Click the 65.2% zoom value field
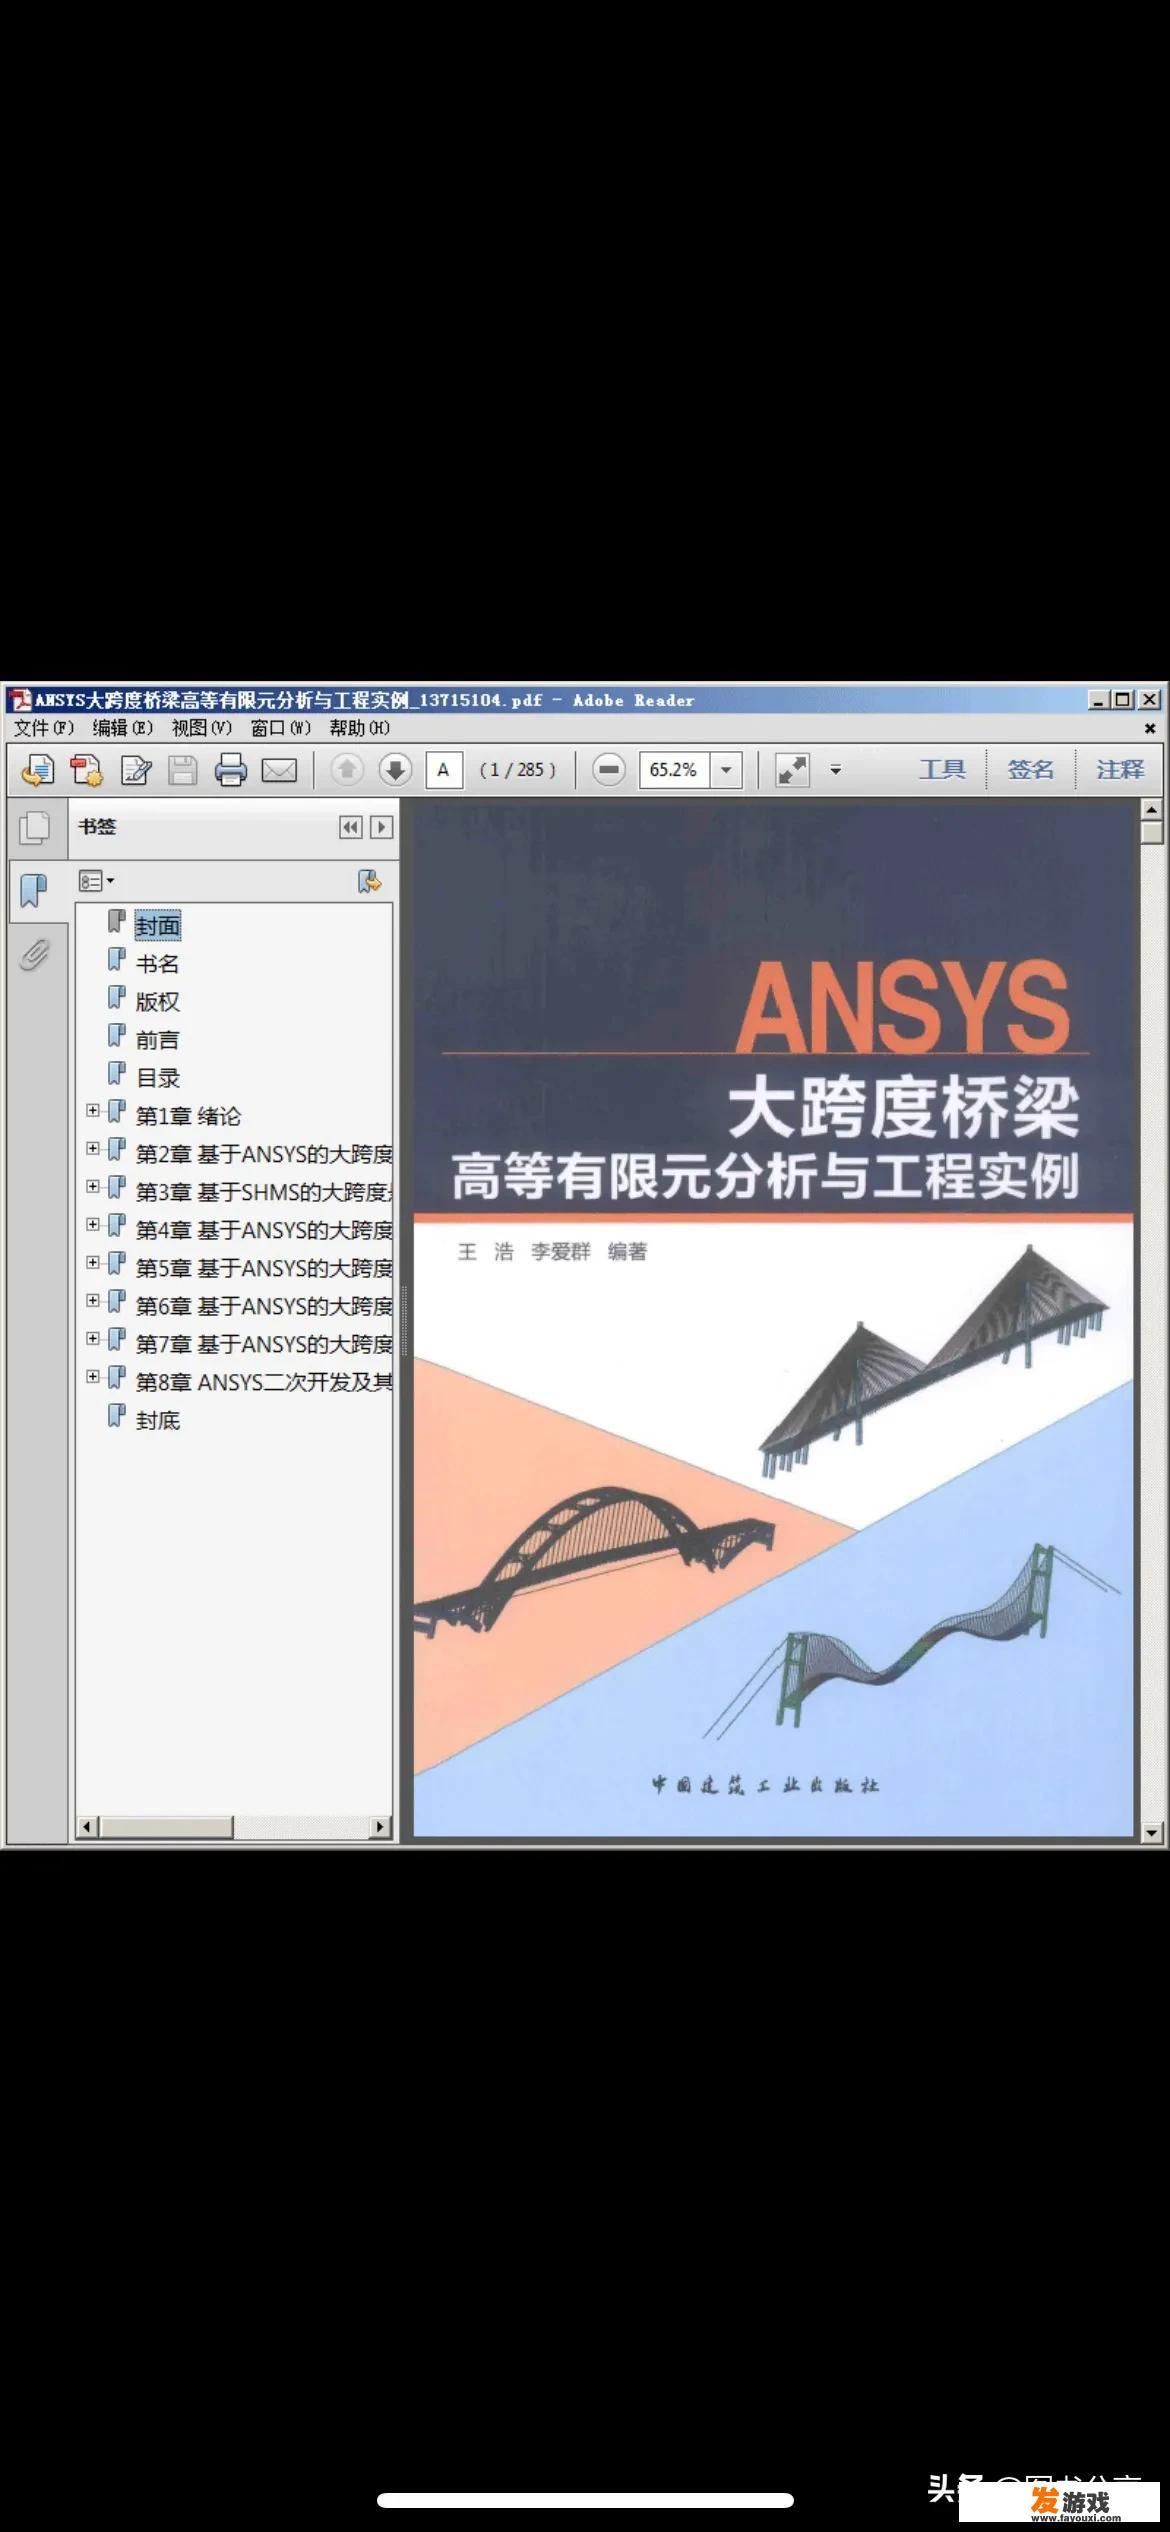 tap(674, 769)
